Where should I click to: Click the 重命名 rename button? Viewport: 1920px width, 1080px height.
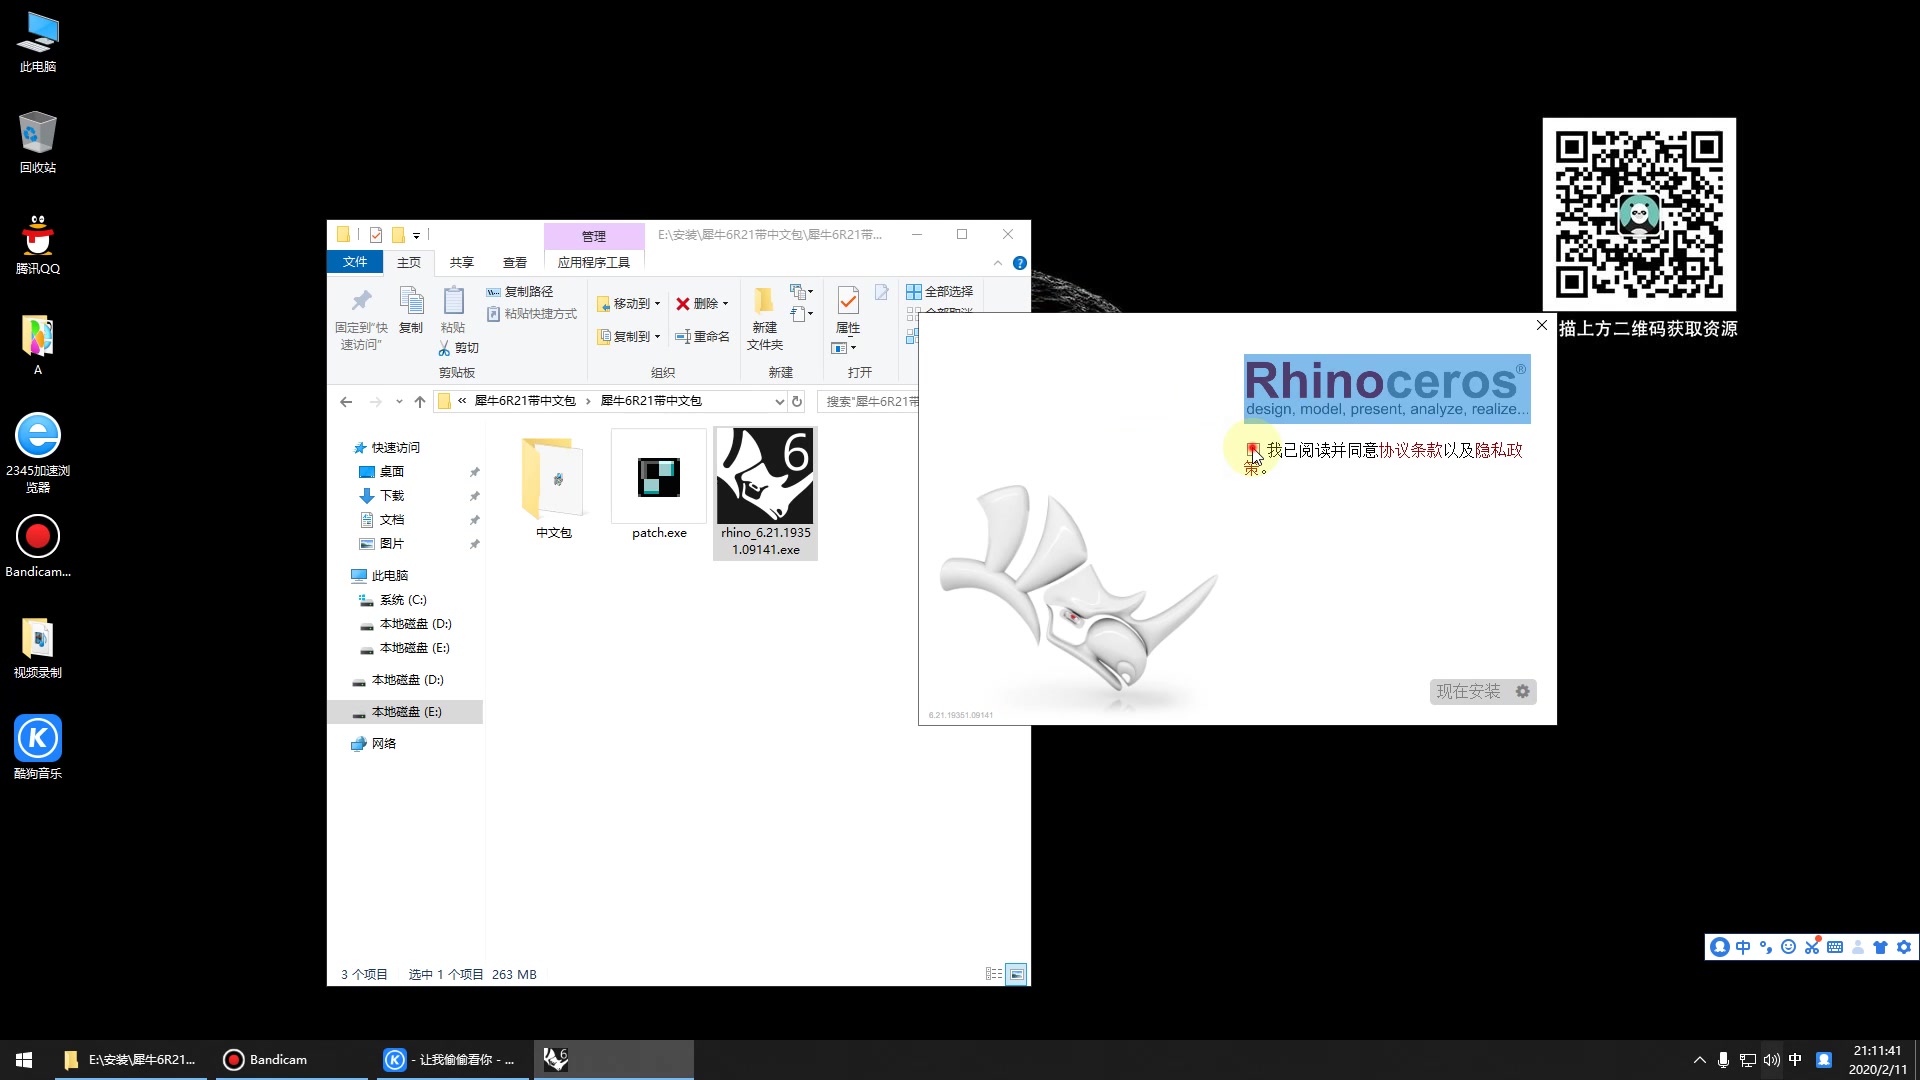coord(702,336)
